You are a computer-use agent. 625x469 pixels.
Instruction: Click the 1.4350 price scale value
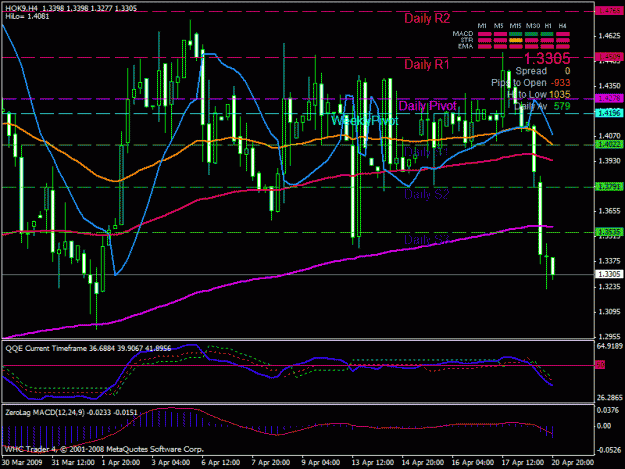click(x=609, y=86)
